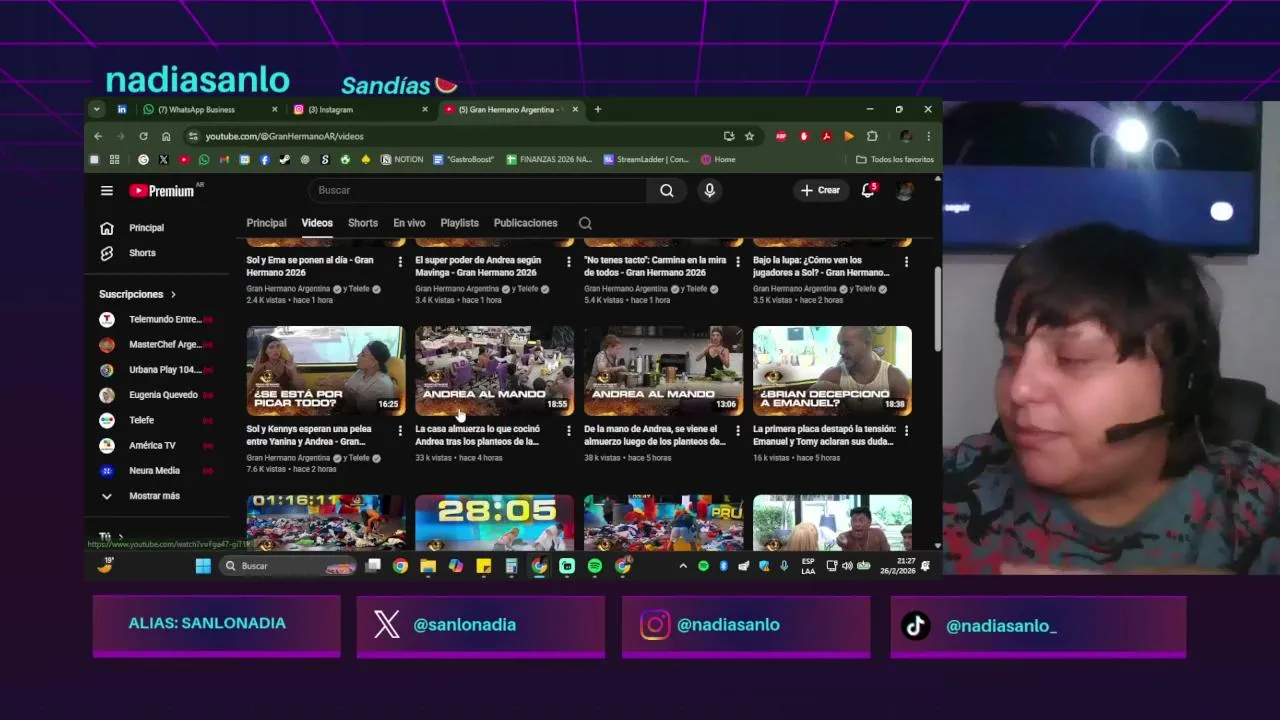Open options for "Sol y Ema" video
Screen dimensions: 1280x720
tap(400, 262)
